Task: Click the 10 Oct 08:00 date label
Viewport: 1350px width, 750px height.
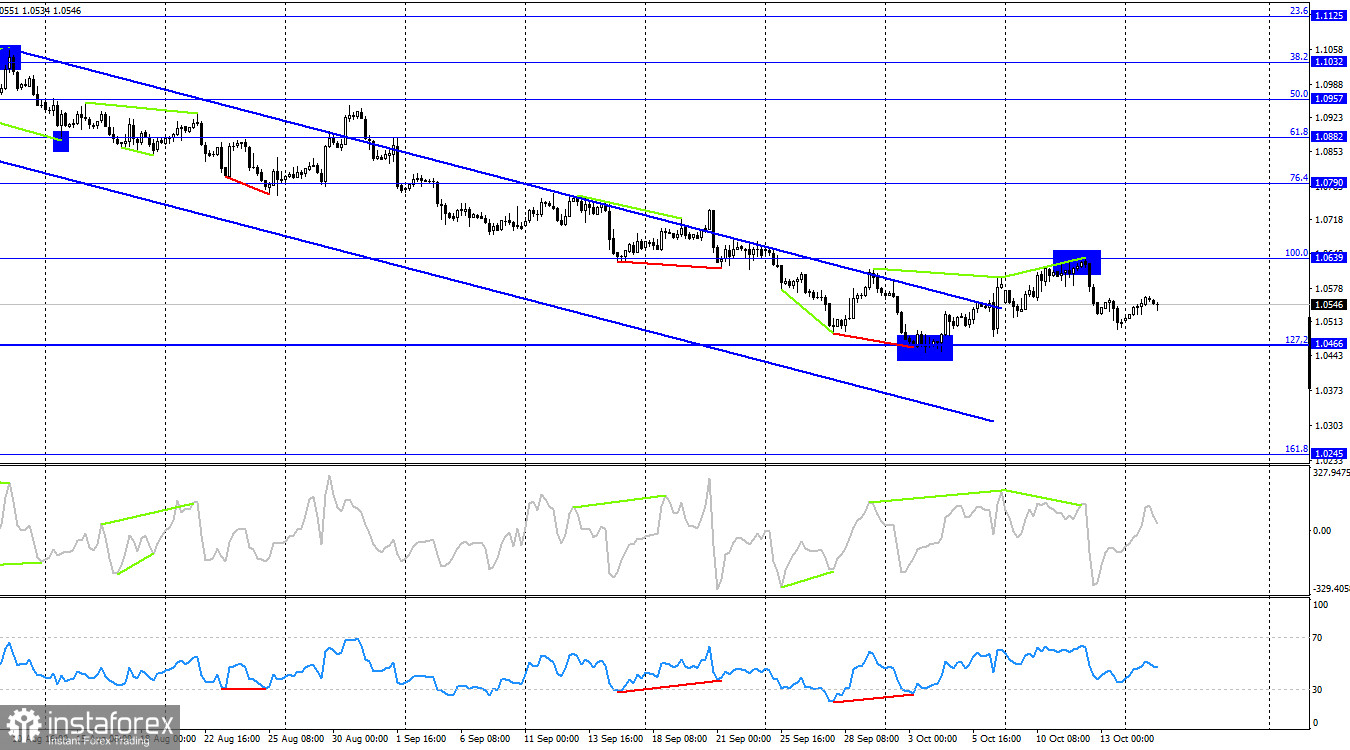Action: pyautogui.click(x=1065, y=740)
